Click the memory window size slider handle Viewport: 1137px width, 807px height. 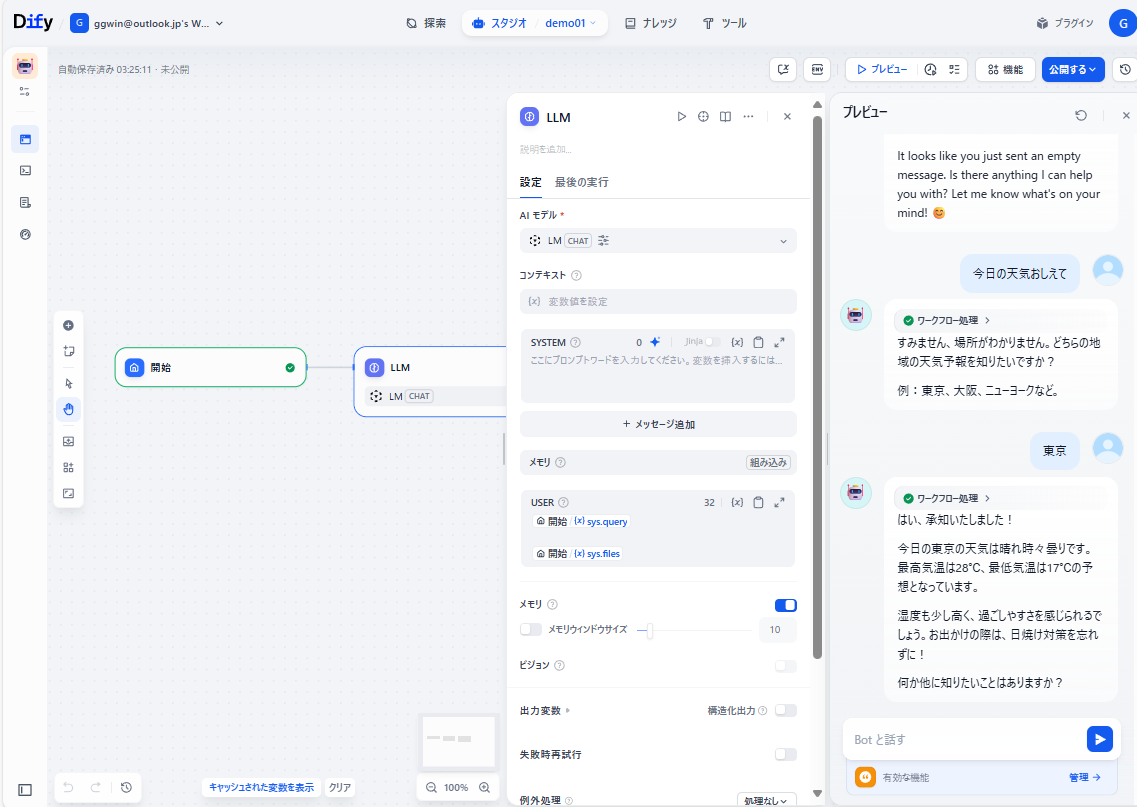650,630
